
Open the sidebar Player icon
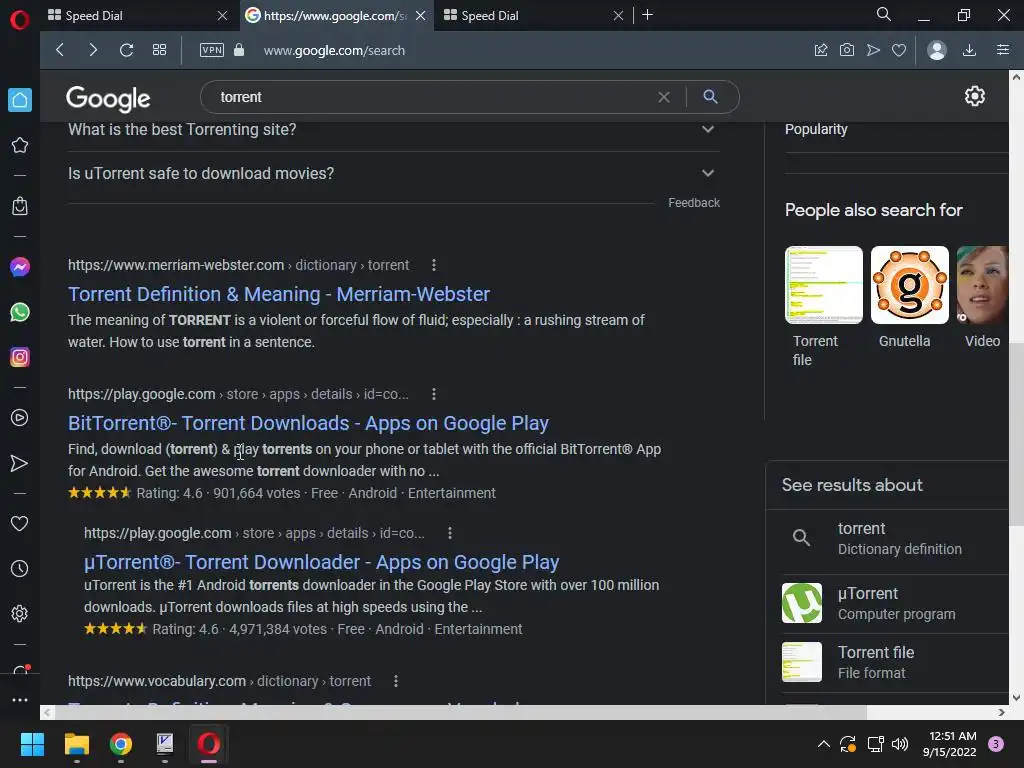click(20, 418)
